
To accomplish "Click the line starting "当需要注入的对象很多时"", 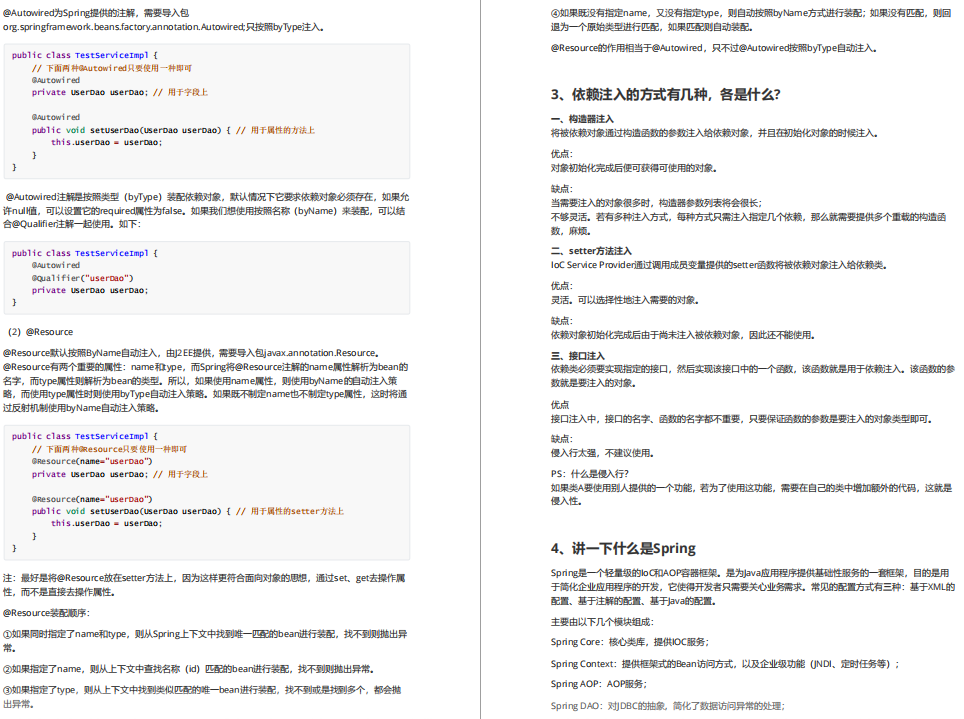I will pyautogui.click(x=656, y=203).
